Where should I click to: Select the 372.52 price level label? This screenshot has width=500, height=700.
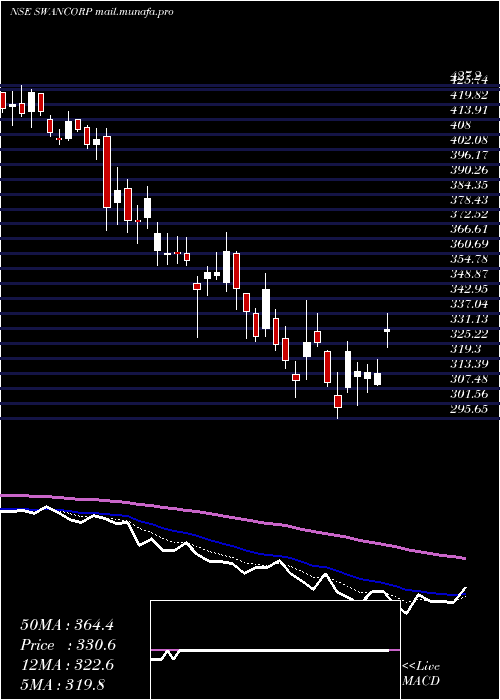pyautogui.click(x=470, y=215)
